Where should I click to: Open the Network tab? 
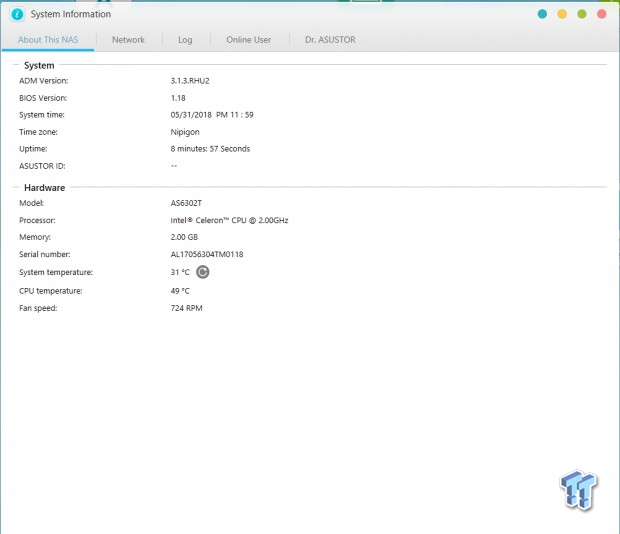(128, 40)
